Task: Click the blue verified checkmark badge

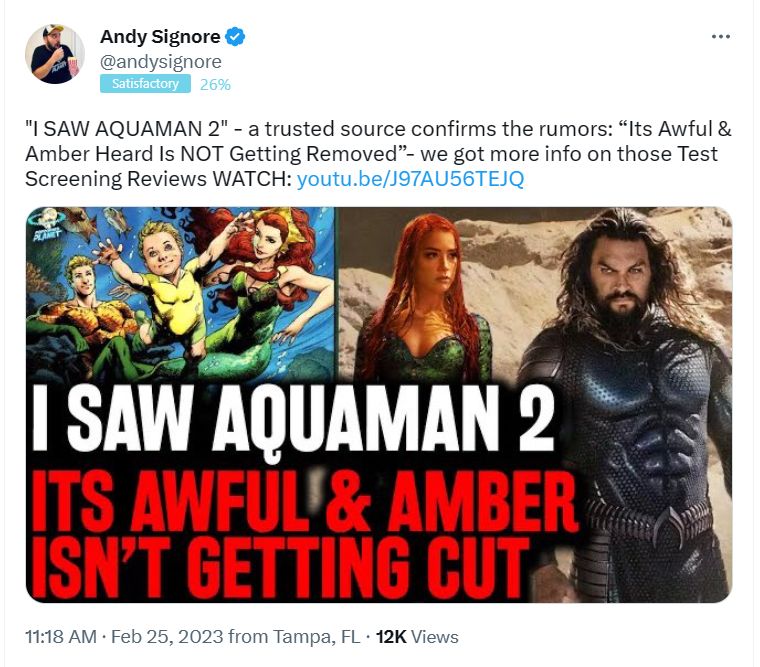Action: (x=235, y=37)
